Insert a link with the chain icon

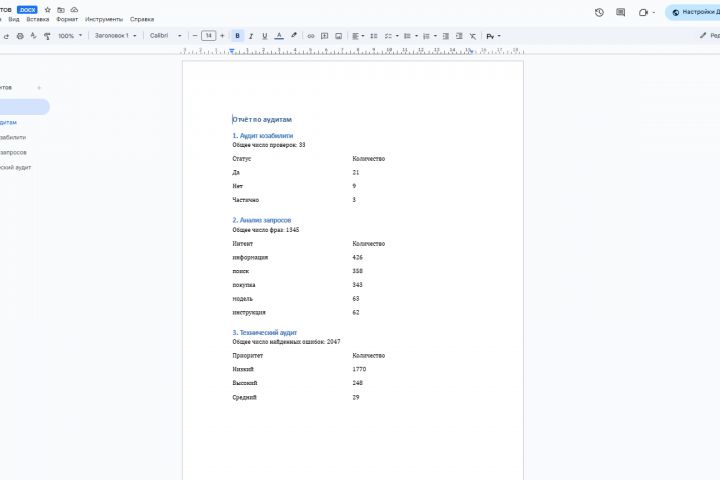tap(311, 36)
